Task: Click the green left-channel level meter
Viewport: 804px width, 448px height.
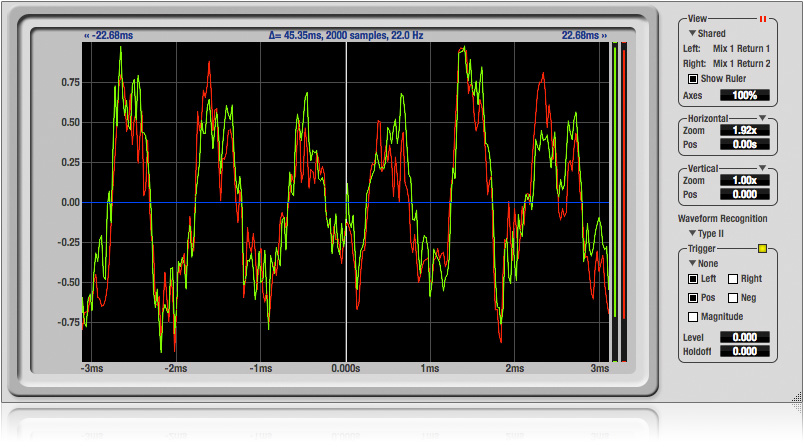Action: [615, 202]
